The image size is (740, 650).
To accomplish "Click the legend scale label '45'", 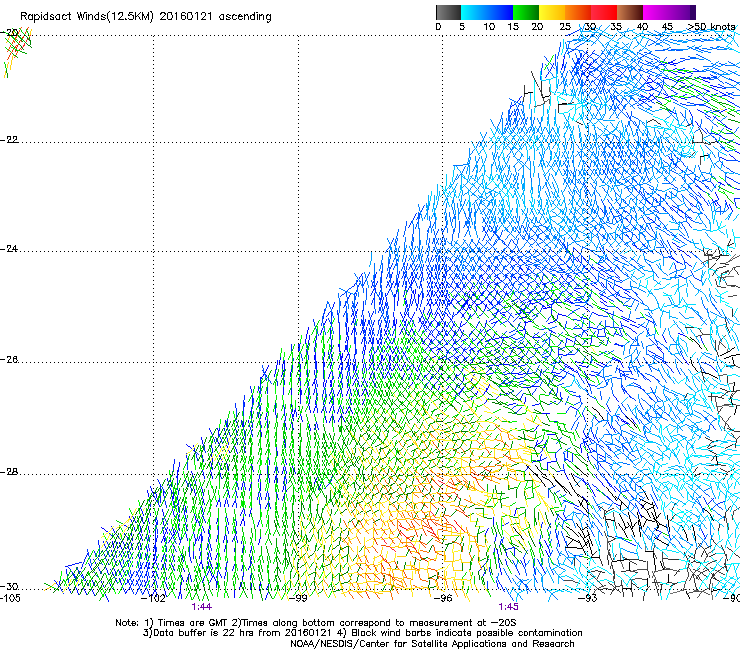I will click(x=667, y=27).
